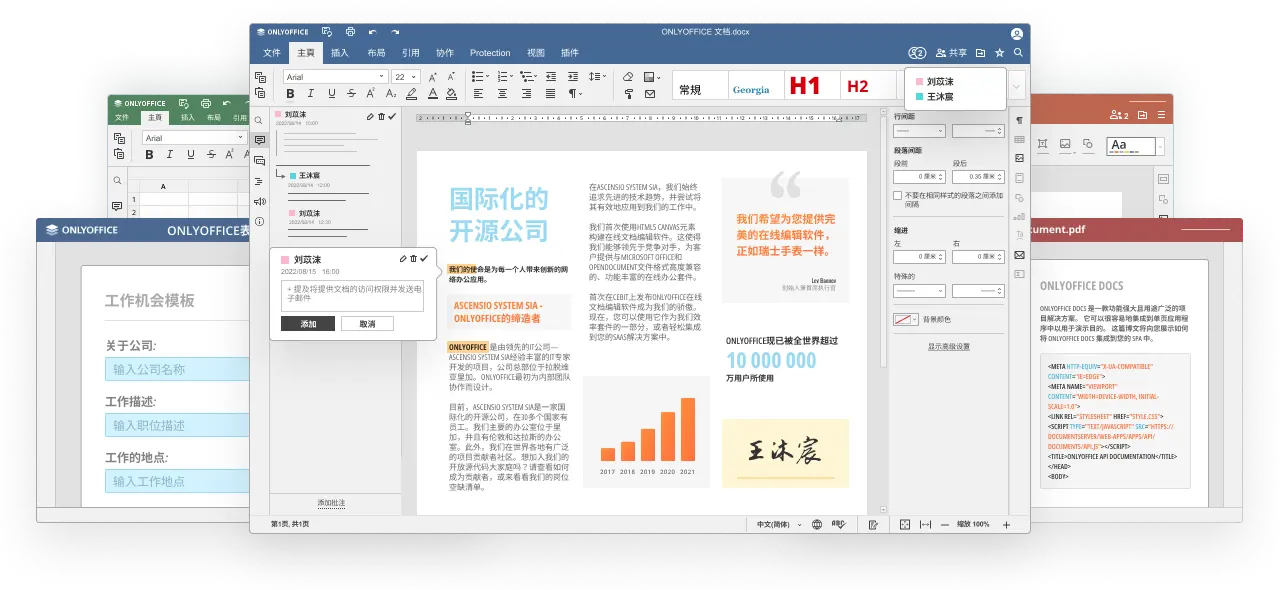The image size is (1280, 590).
Task: Open the comments panel icon in left sidebar
Action: point(259,140)
